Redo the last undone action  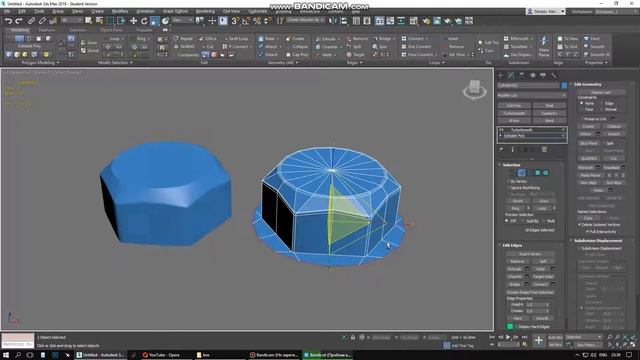[19, 21]
